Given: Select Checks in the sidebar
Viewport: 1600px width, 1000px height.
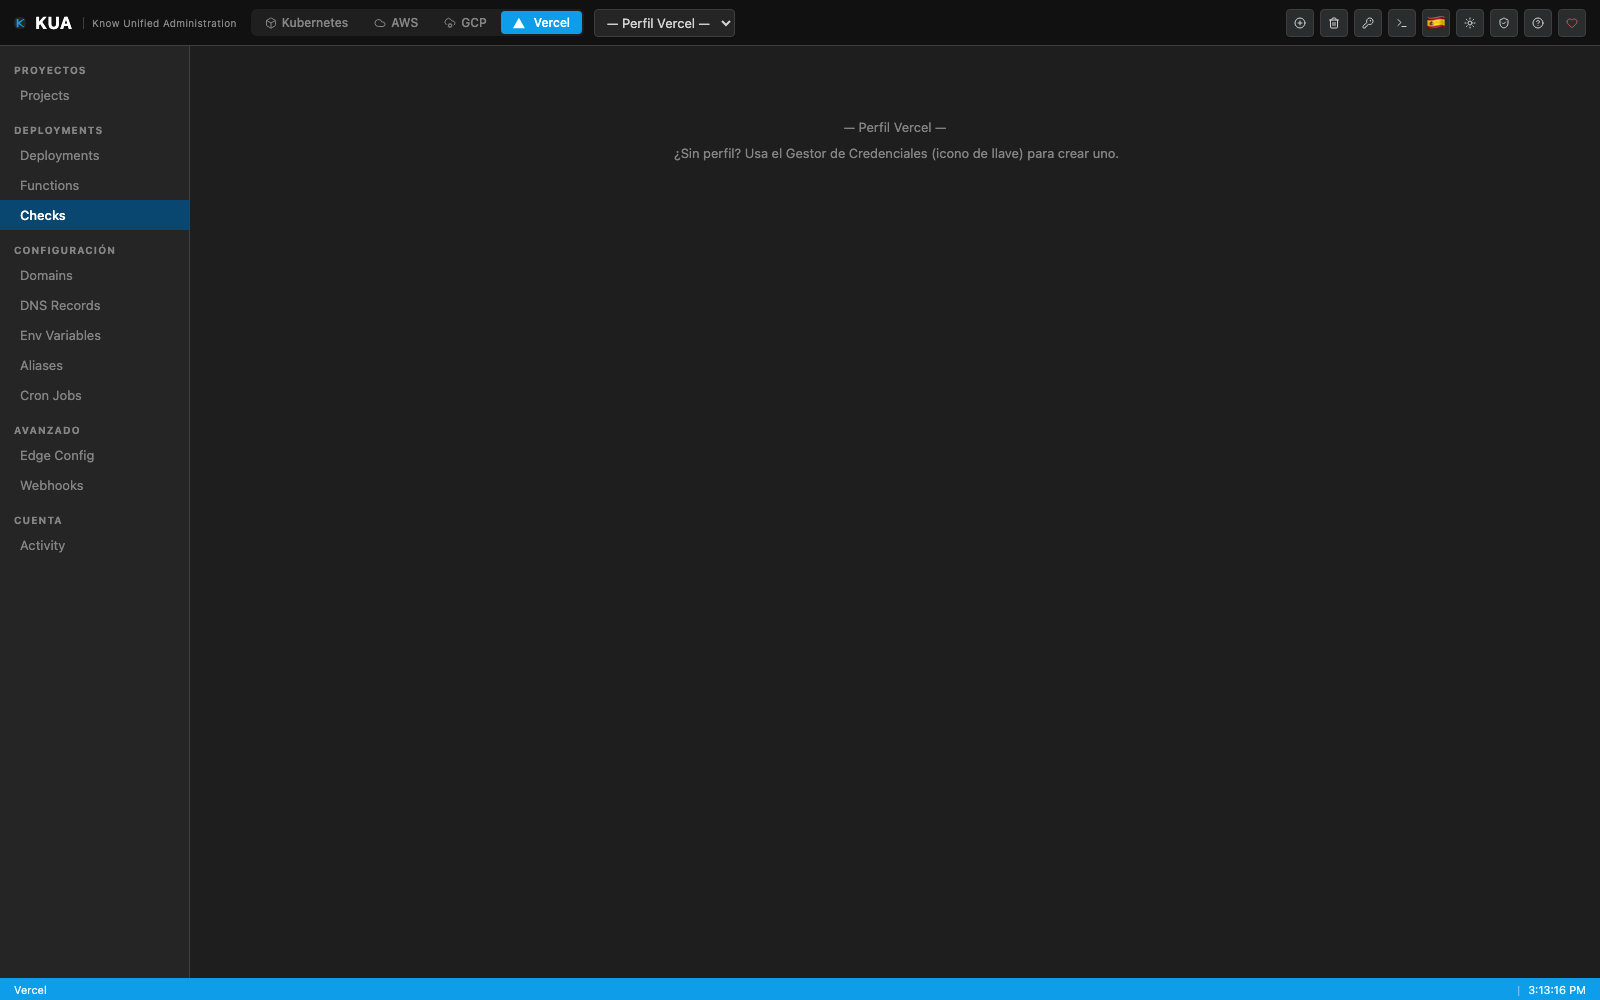Looking at the screenshot, I should [x=94, y=215].
